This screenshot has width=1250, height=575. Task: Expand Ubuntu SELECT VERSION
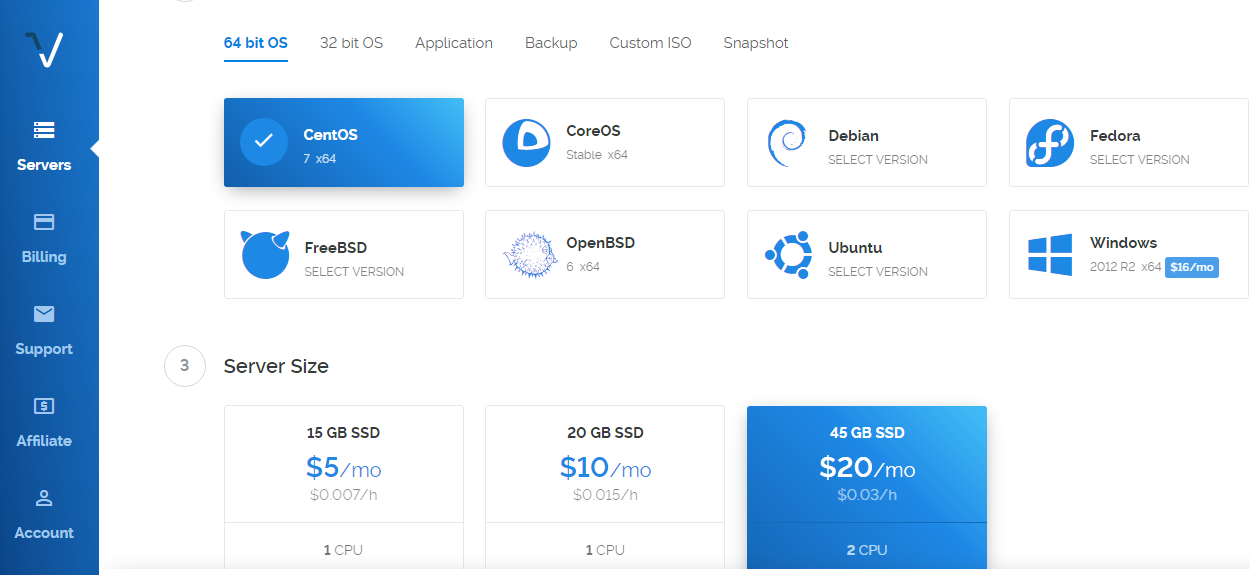tap(878, 271)
